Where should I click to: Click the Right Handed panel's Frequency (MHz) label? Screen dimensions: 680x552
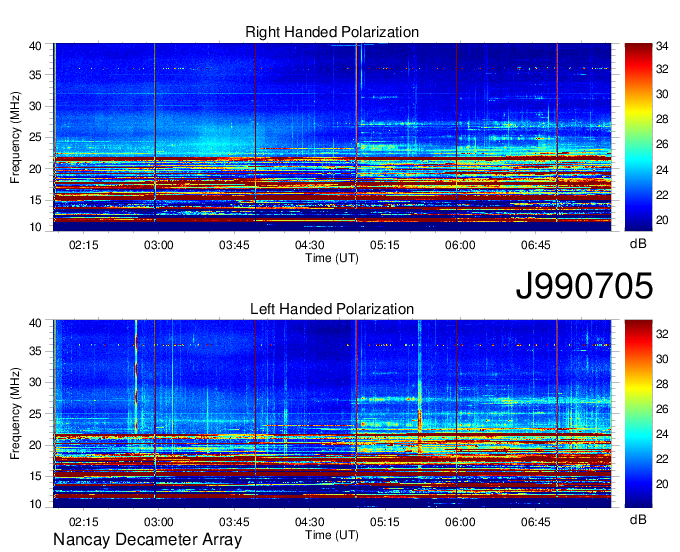coord(15,137)
